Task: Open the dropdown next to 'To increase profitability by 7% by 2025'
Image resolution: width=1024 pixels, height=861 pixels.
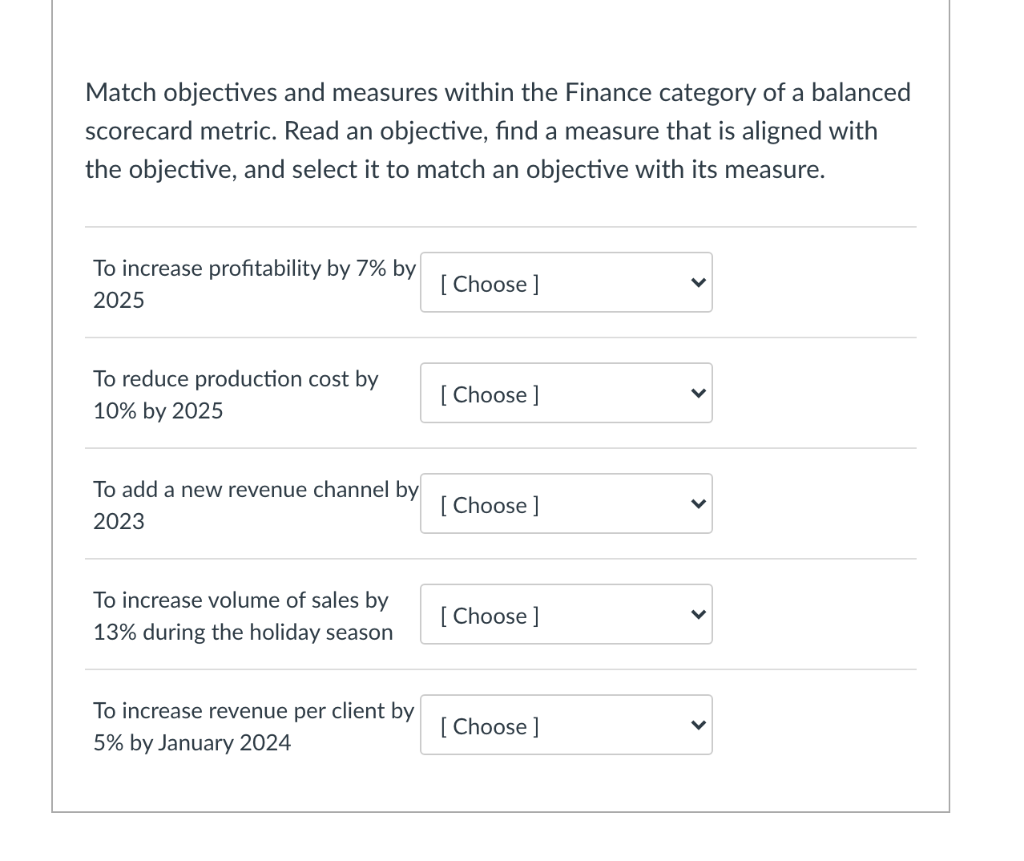Action: [x=566, y=283]
